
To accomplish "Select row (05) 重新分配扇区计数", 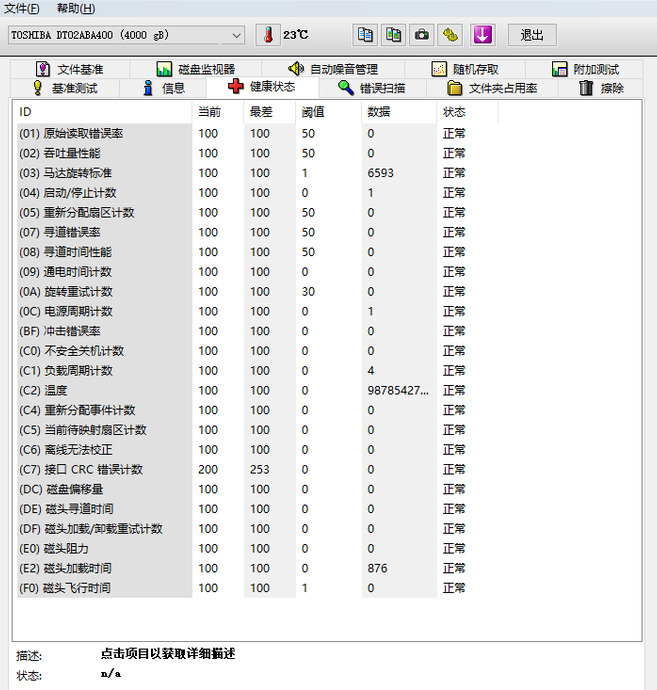I will pyautogui.click(x=257, y=213).
